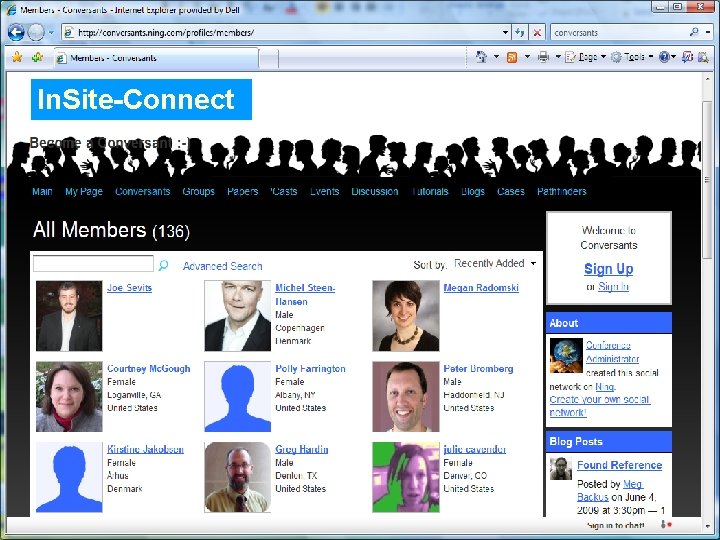This screenshot has height=540, width=720.
Task: Open the 'Casts navigation link
Action: pyautogui.click(x=284, y=191)
